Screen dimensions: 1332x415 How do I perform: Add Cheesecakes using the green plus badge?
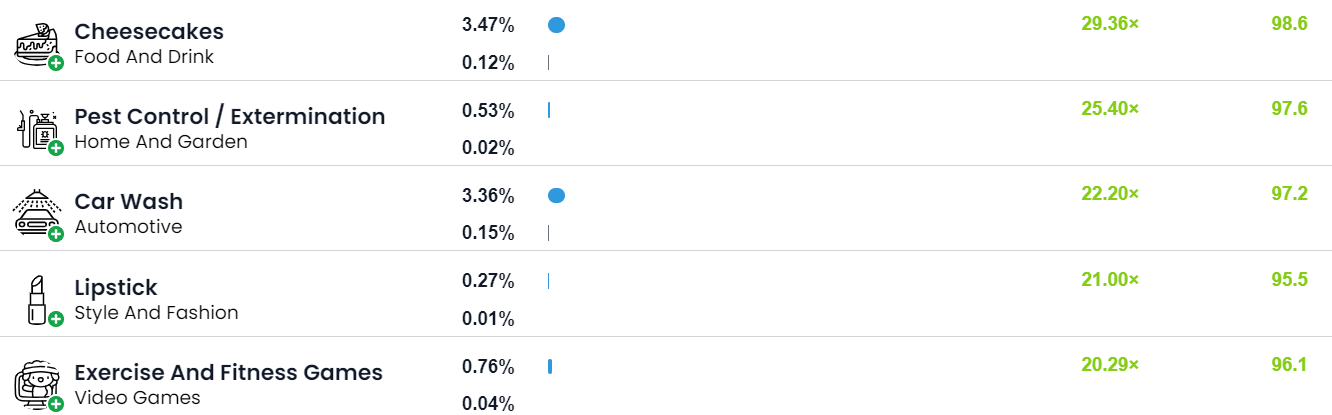56,63
